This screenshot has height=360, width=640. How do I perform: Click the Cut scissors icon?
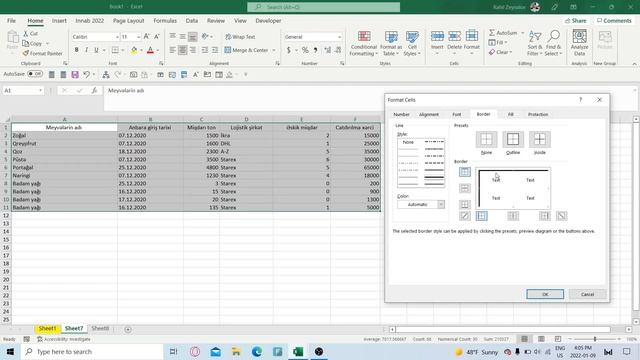[26, 33]
